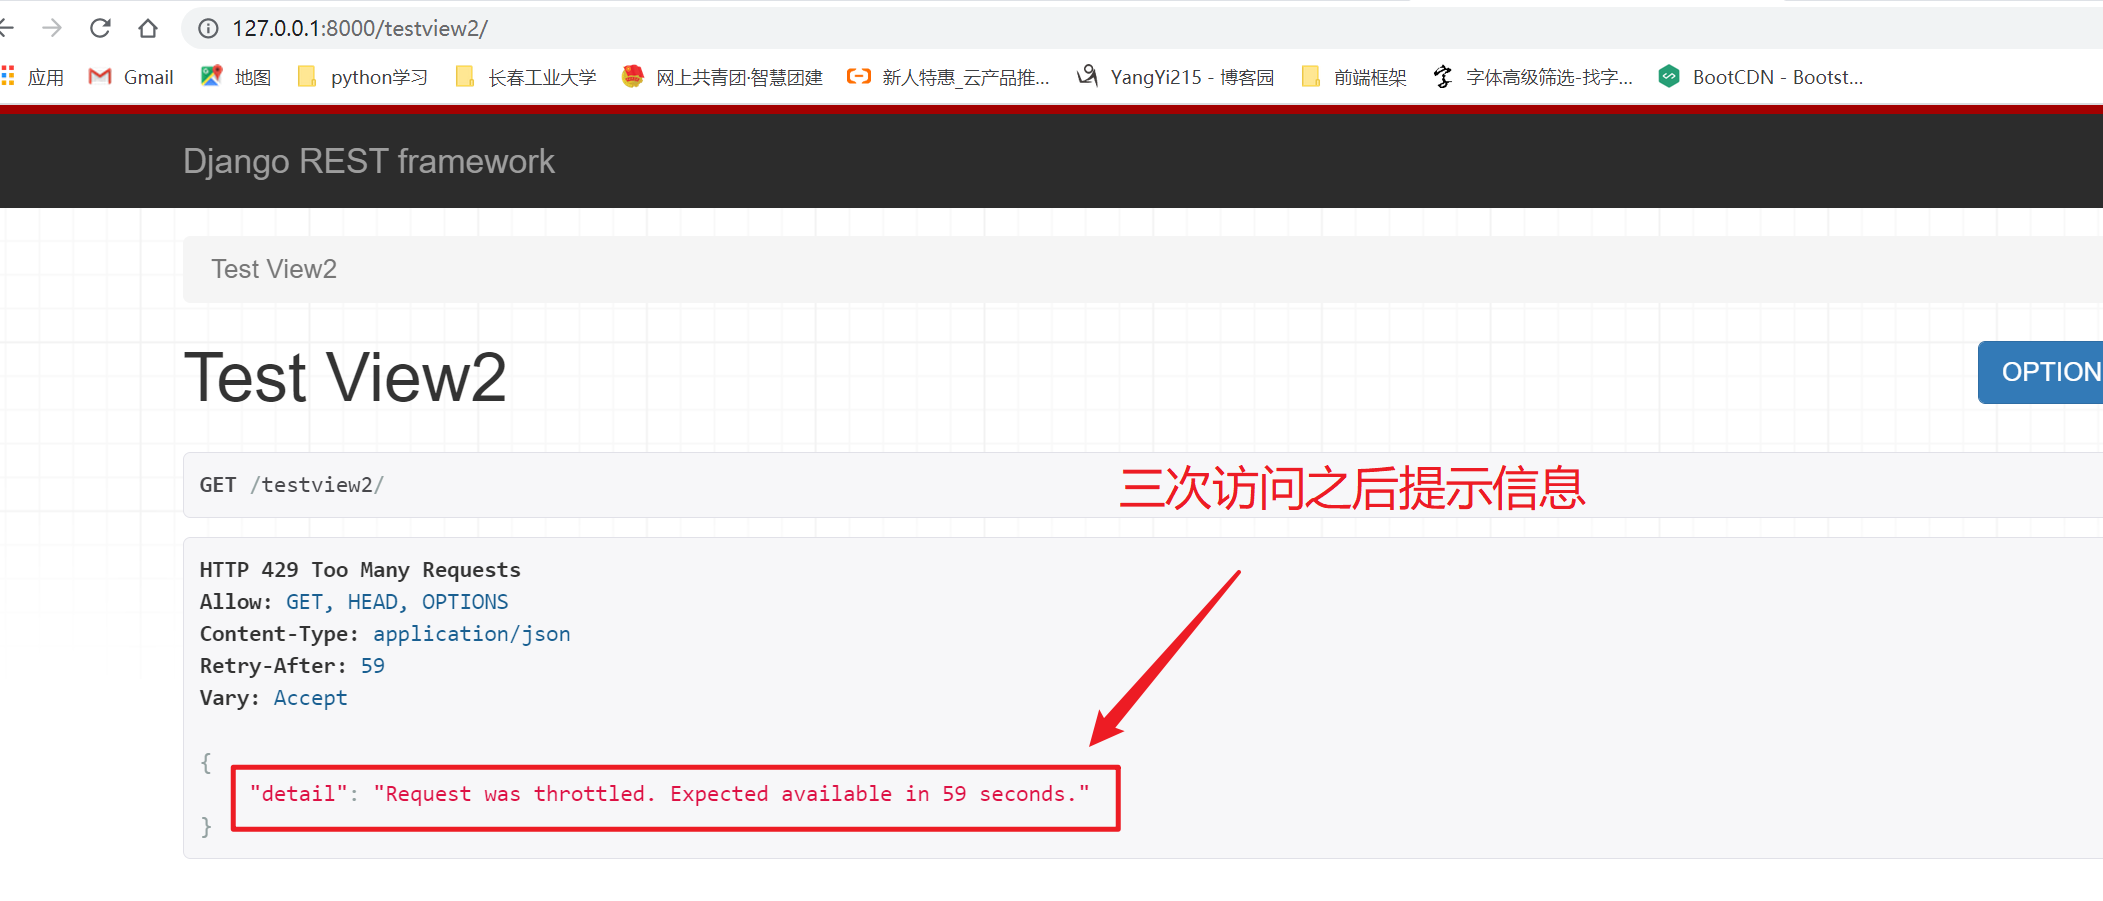The width and height of the screenshot is (2103, 901).
Task: Click the browser back arrow
Action: pyautogui.click(x=6, y=28)
